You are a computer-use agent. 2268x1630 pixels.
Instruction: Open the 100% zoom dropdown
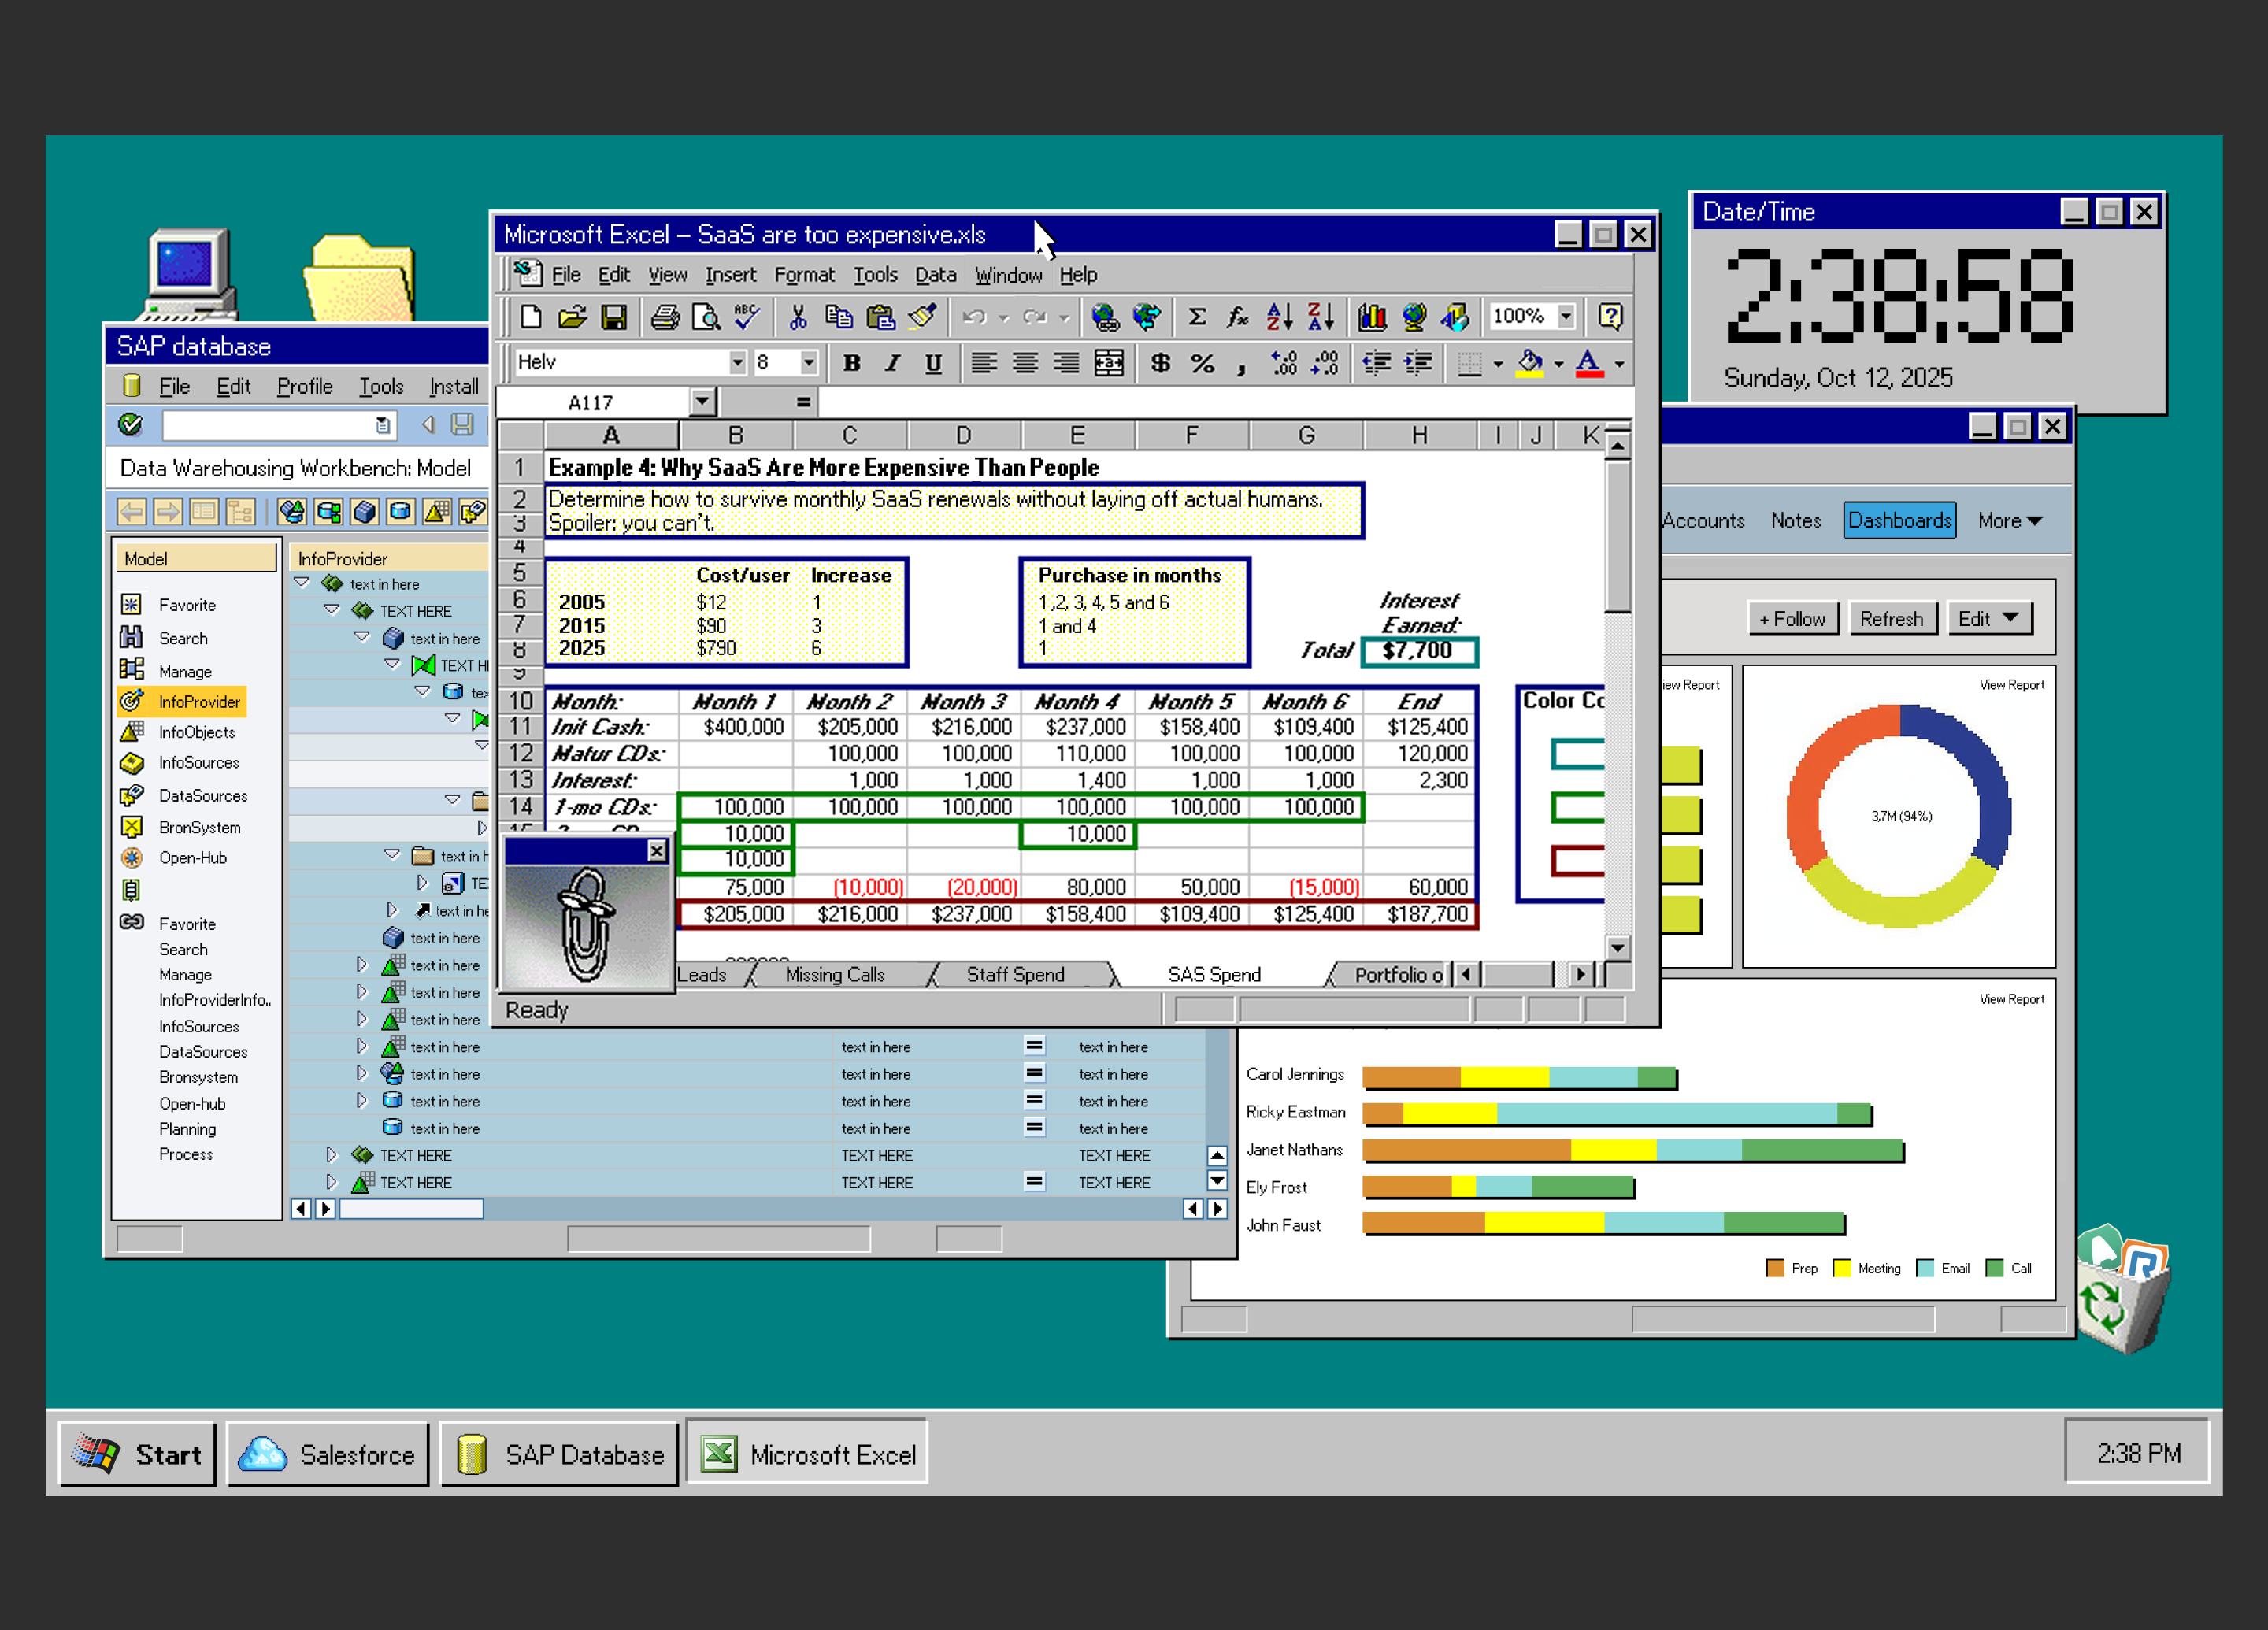(1566, 316)
